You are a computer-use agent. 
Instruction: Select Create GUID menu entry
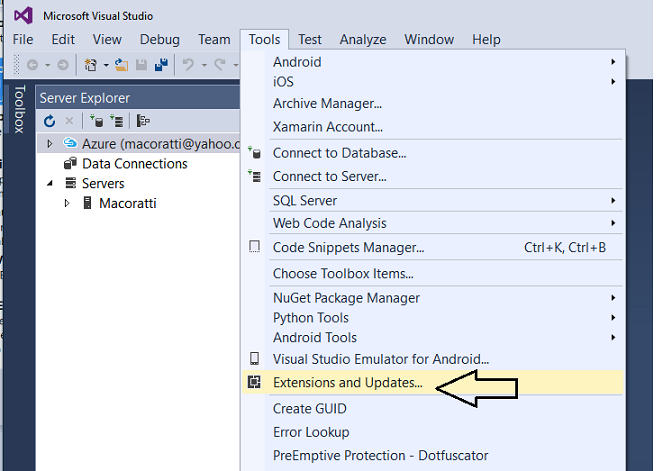tap(433, 408)
